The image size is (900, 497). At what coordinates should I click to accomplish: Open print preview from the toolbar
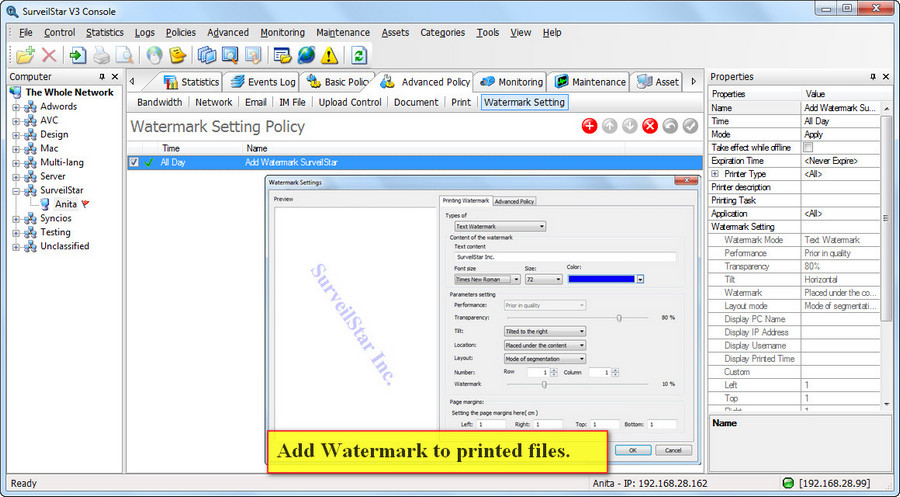pos(125,55)
